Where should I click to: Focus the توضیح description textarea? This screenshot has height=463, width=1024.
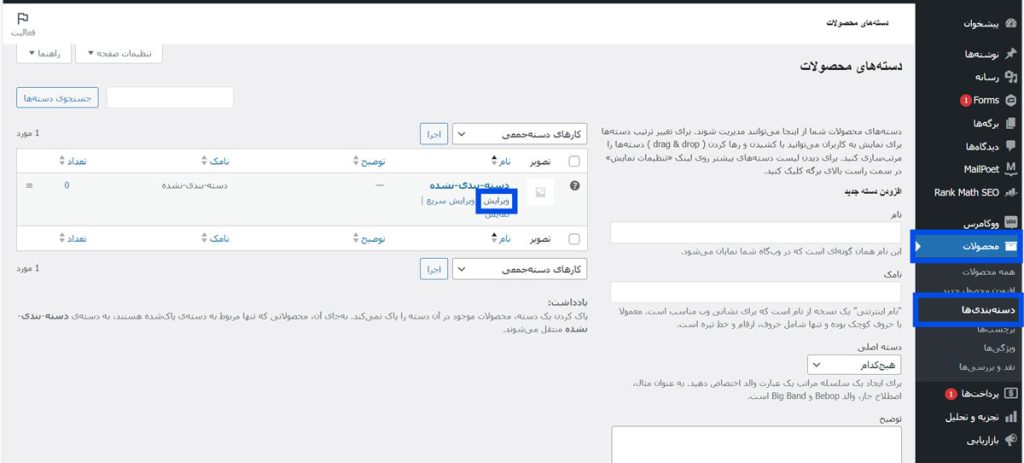756,444
